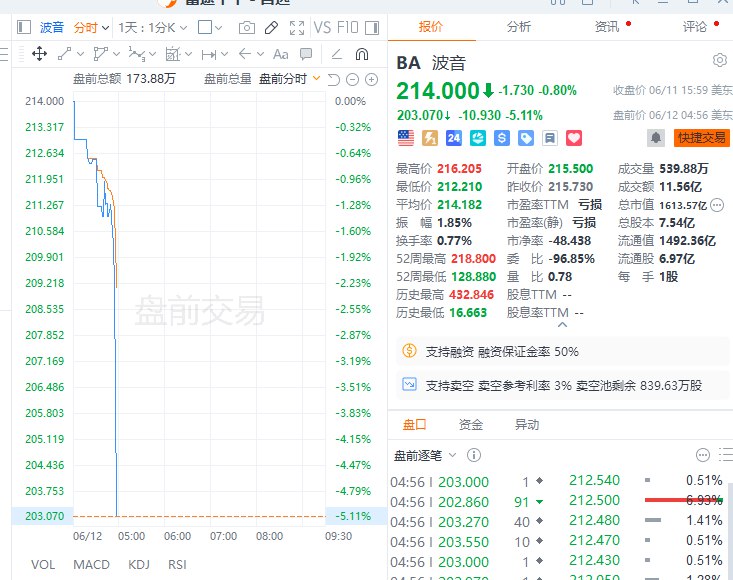Image resolution: width=733 pixels, height=580 pixels.
Task: Select the MACD indicator
Action: click(x=92, y=565)
